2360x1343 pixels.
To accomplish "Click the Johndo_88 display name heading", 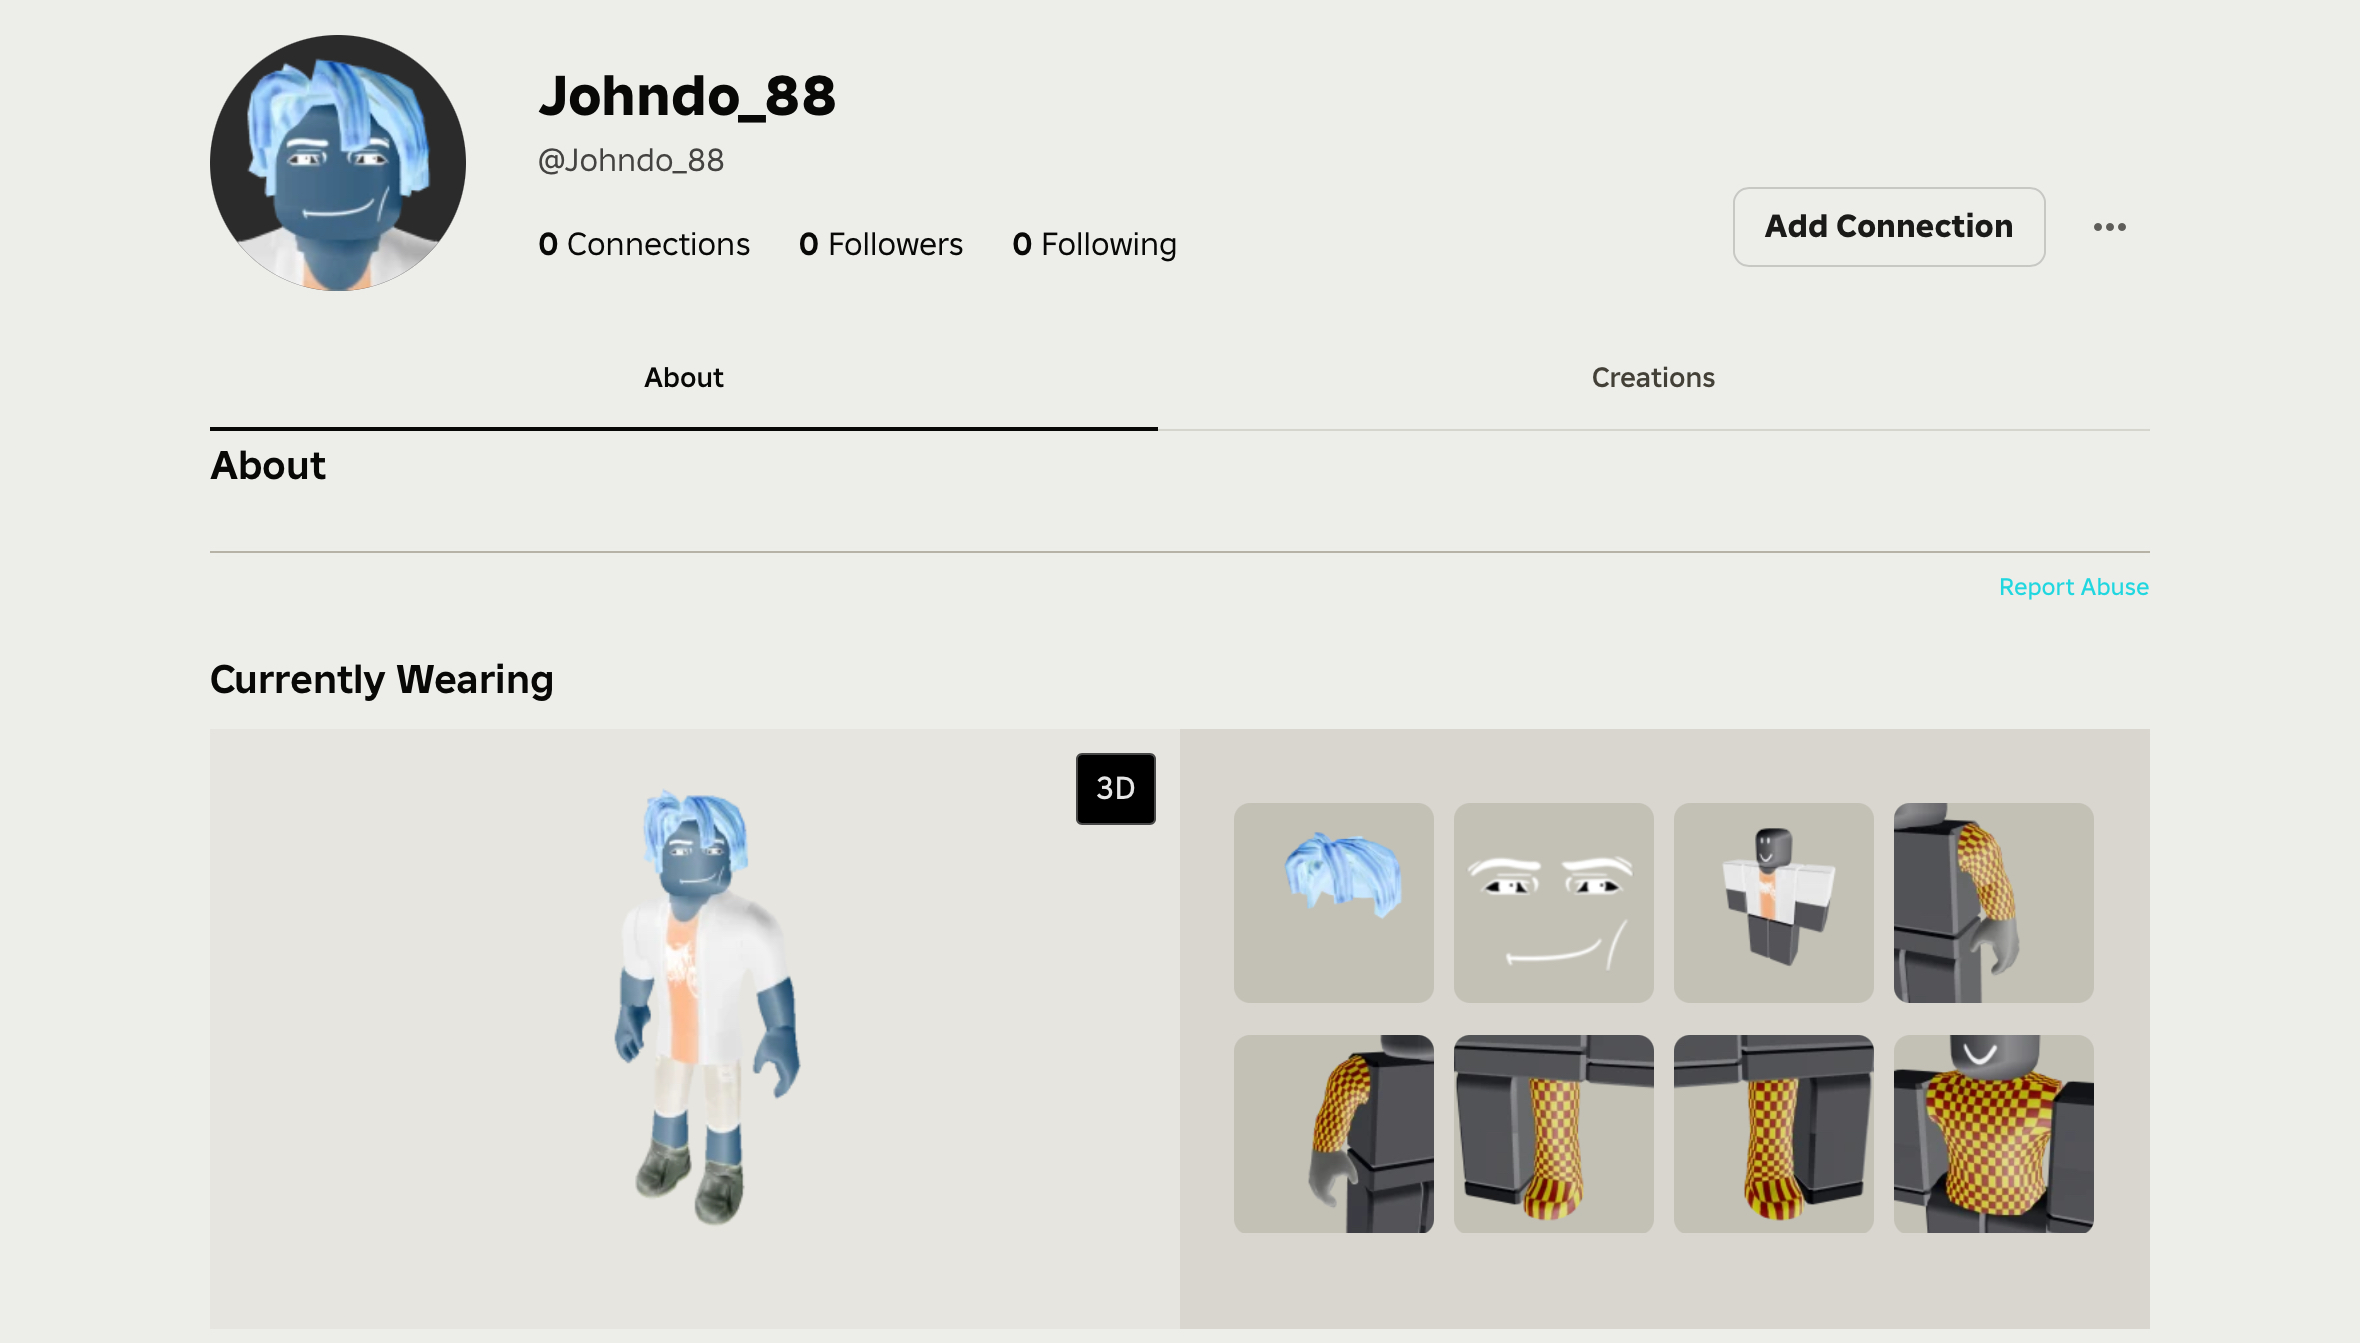I will point(687,97).
